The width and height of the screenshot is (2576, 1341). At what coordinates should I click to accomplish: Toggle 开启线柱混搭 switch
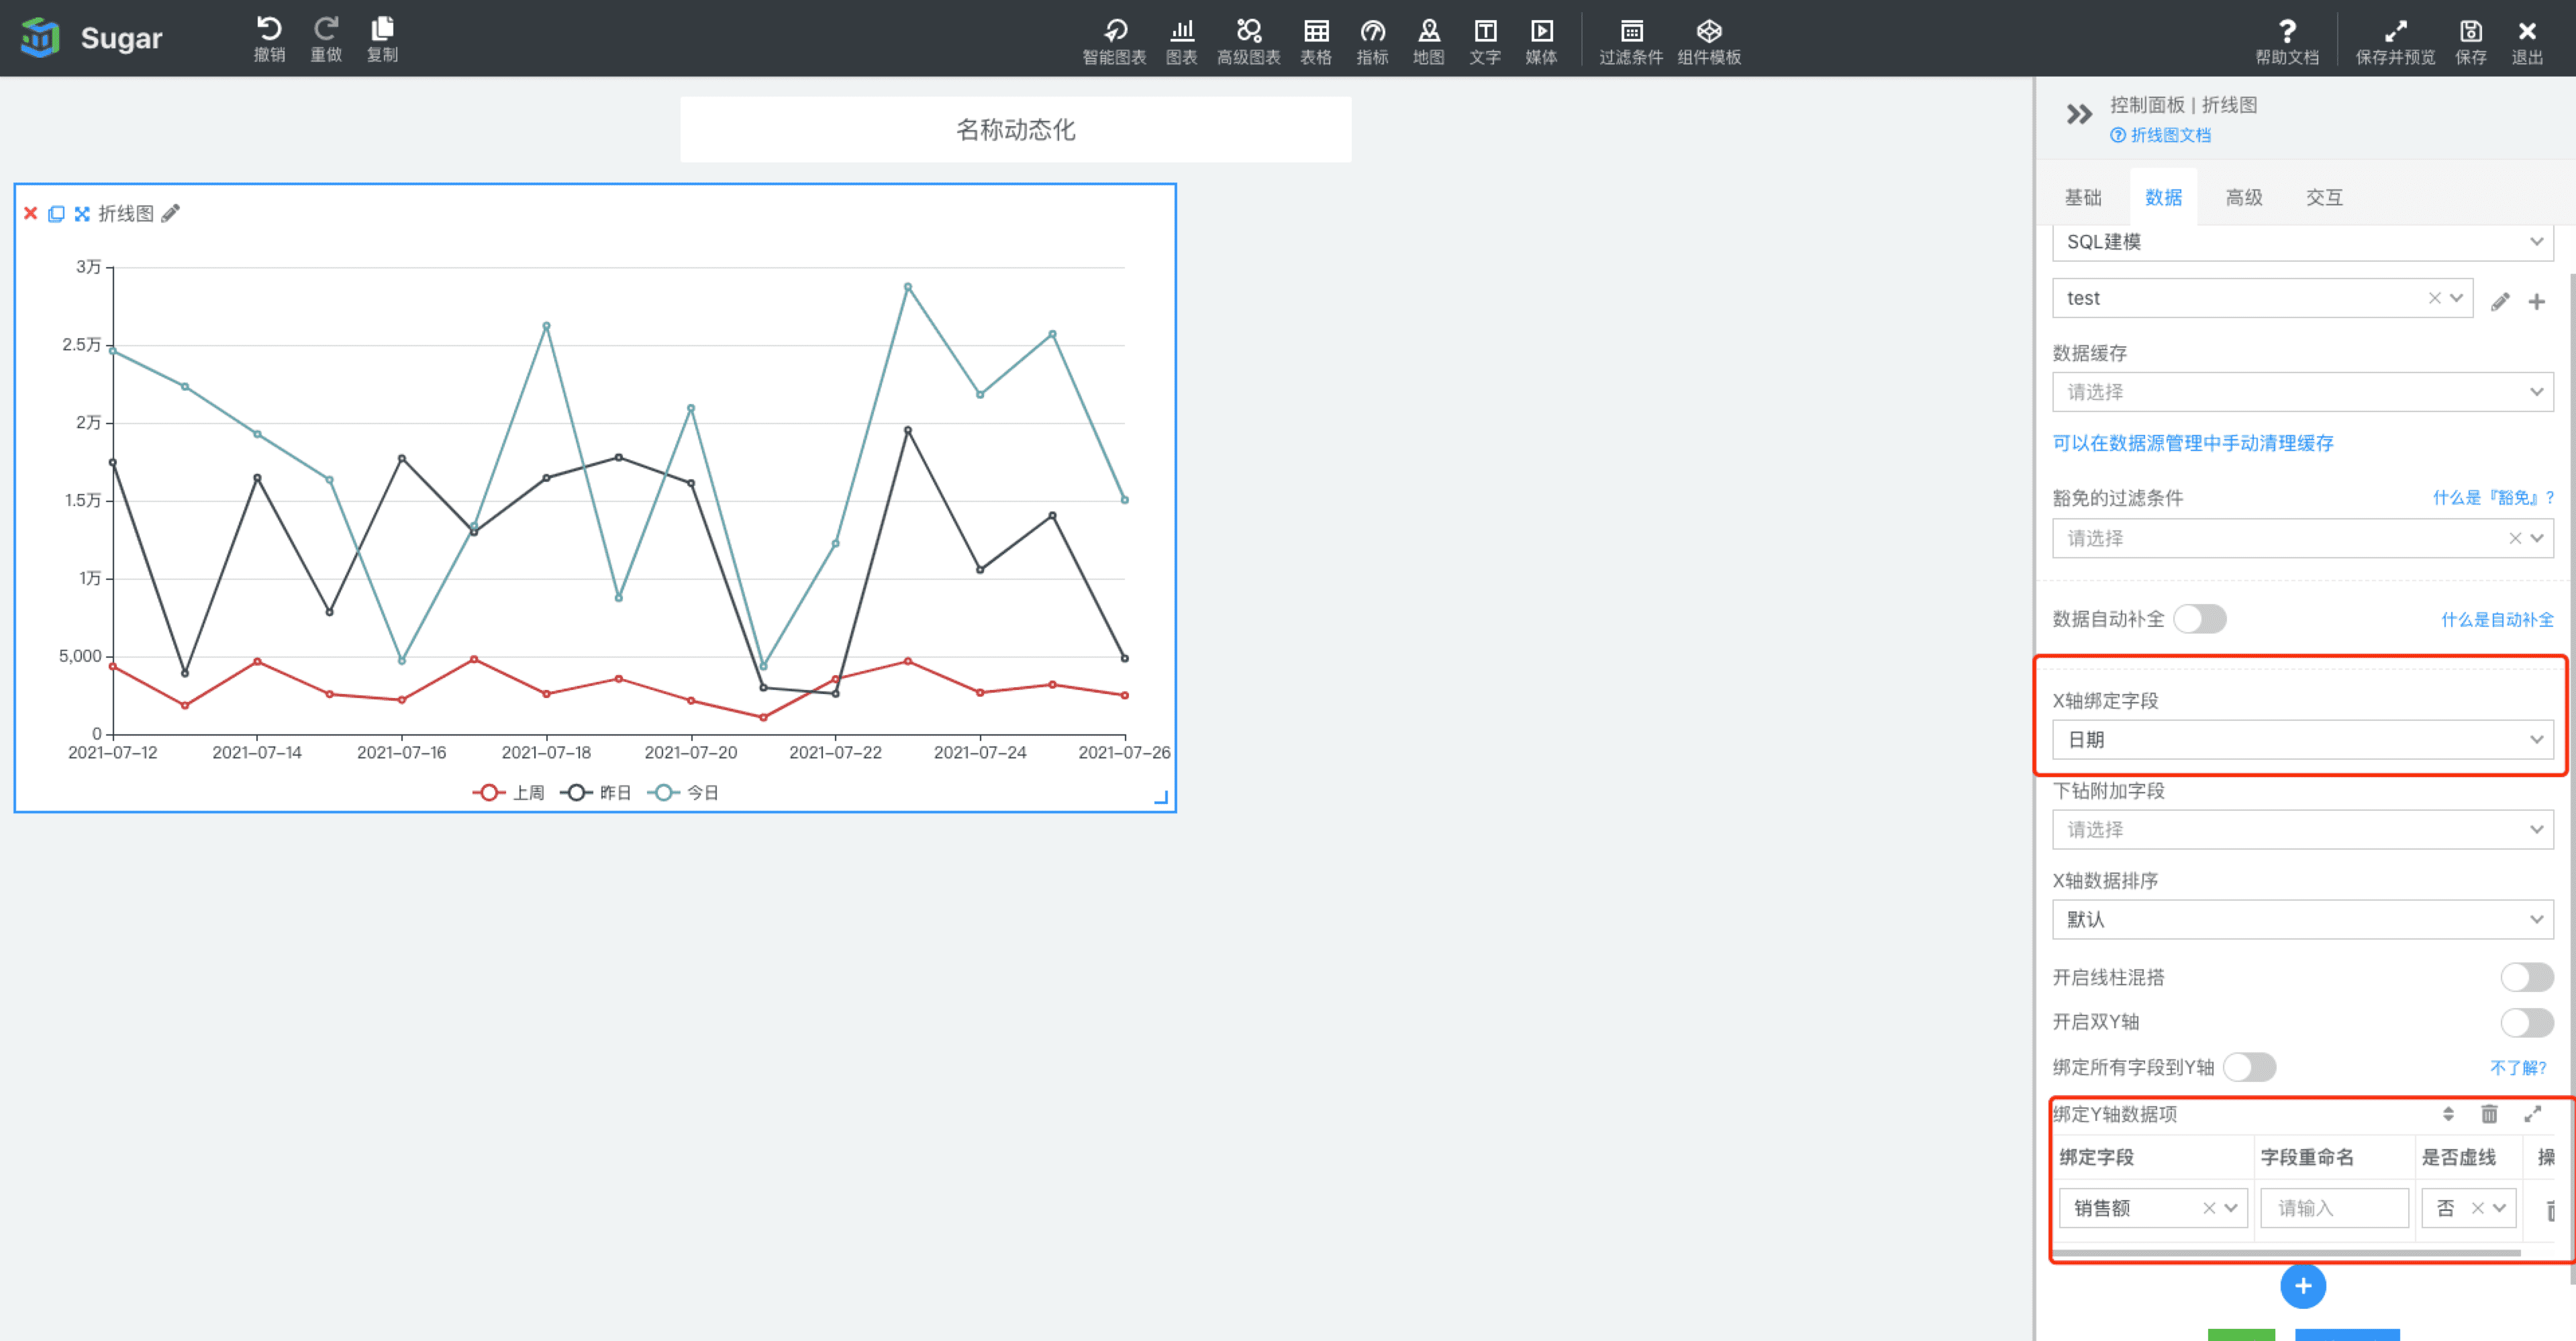(2526, 977)
